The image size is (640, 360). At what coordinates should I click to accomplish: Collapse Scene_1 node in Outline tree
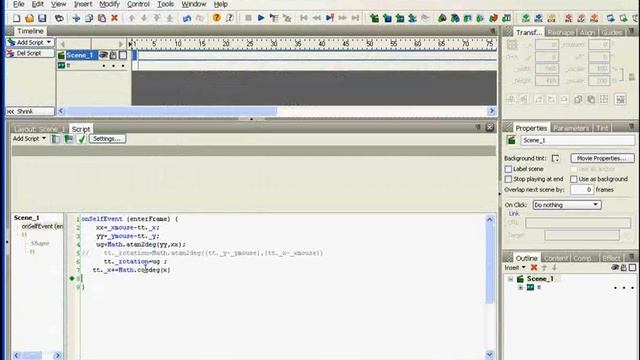tap(510, 279)
